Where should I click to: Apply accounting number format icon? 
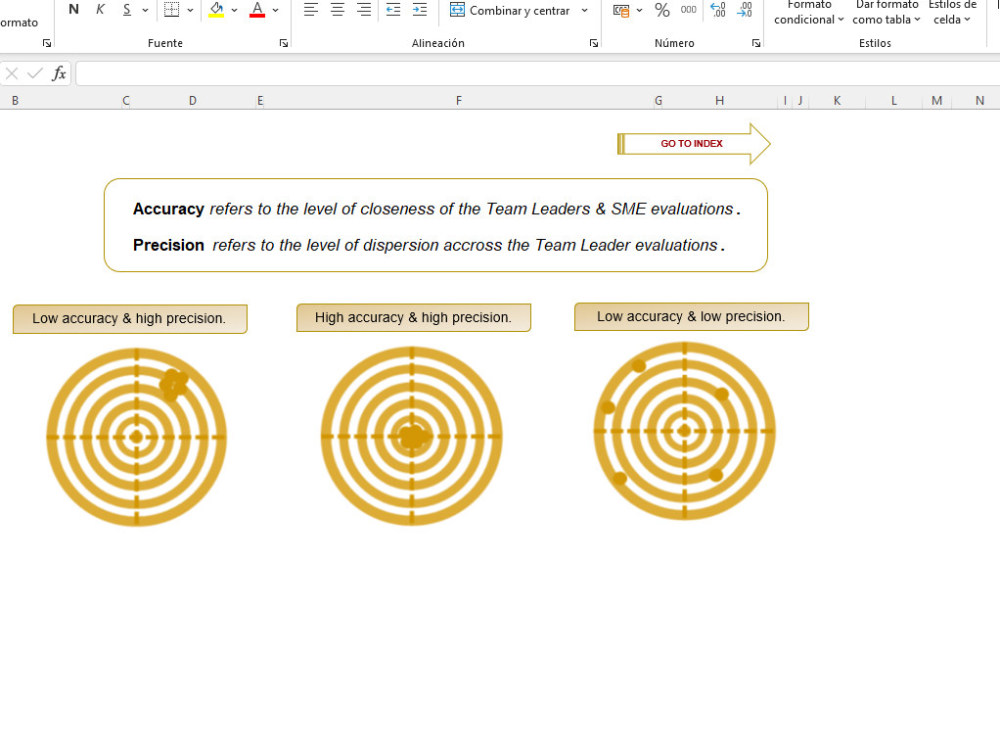pyautogui.click(x=621, y=10)
